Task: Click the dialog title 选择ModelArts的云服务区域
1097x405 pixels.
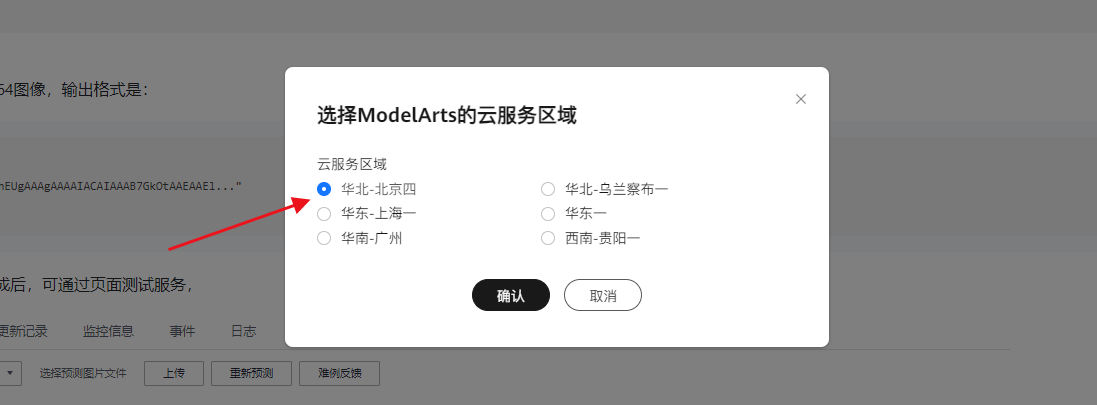Action: (446, 115)
